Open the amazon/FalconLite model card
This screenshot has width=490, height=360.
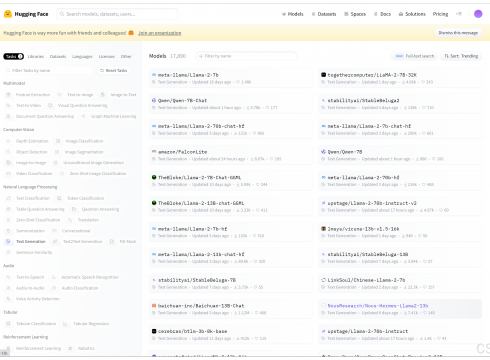point(231,155)
